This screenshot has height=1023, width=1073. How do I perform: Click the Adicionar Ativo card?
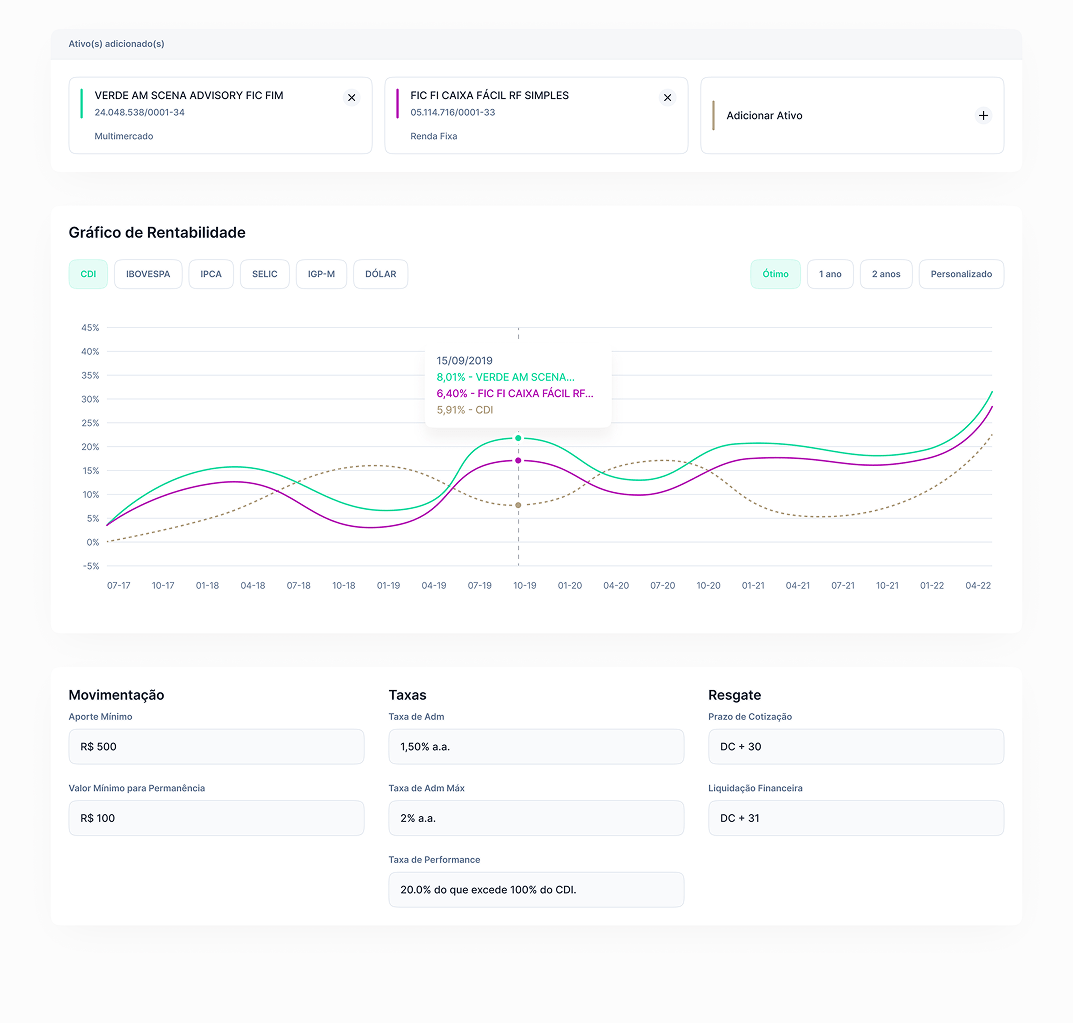point(851,116)
